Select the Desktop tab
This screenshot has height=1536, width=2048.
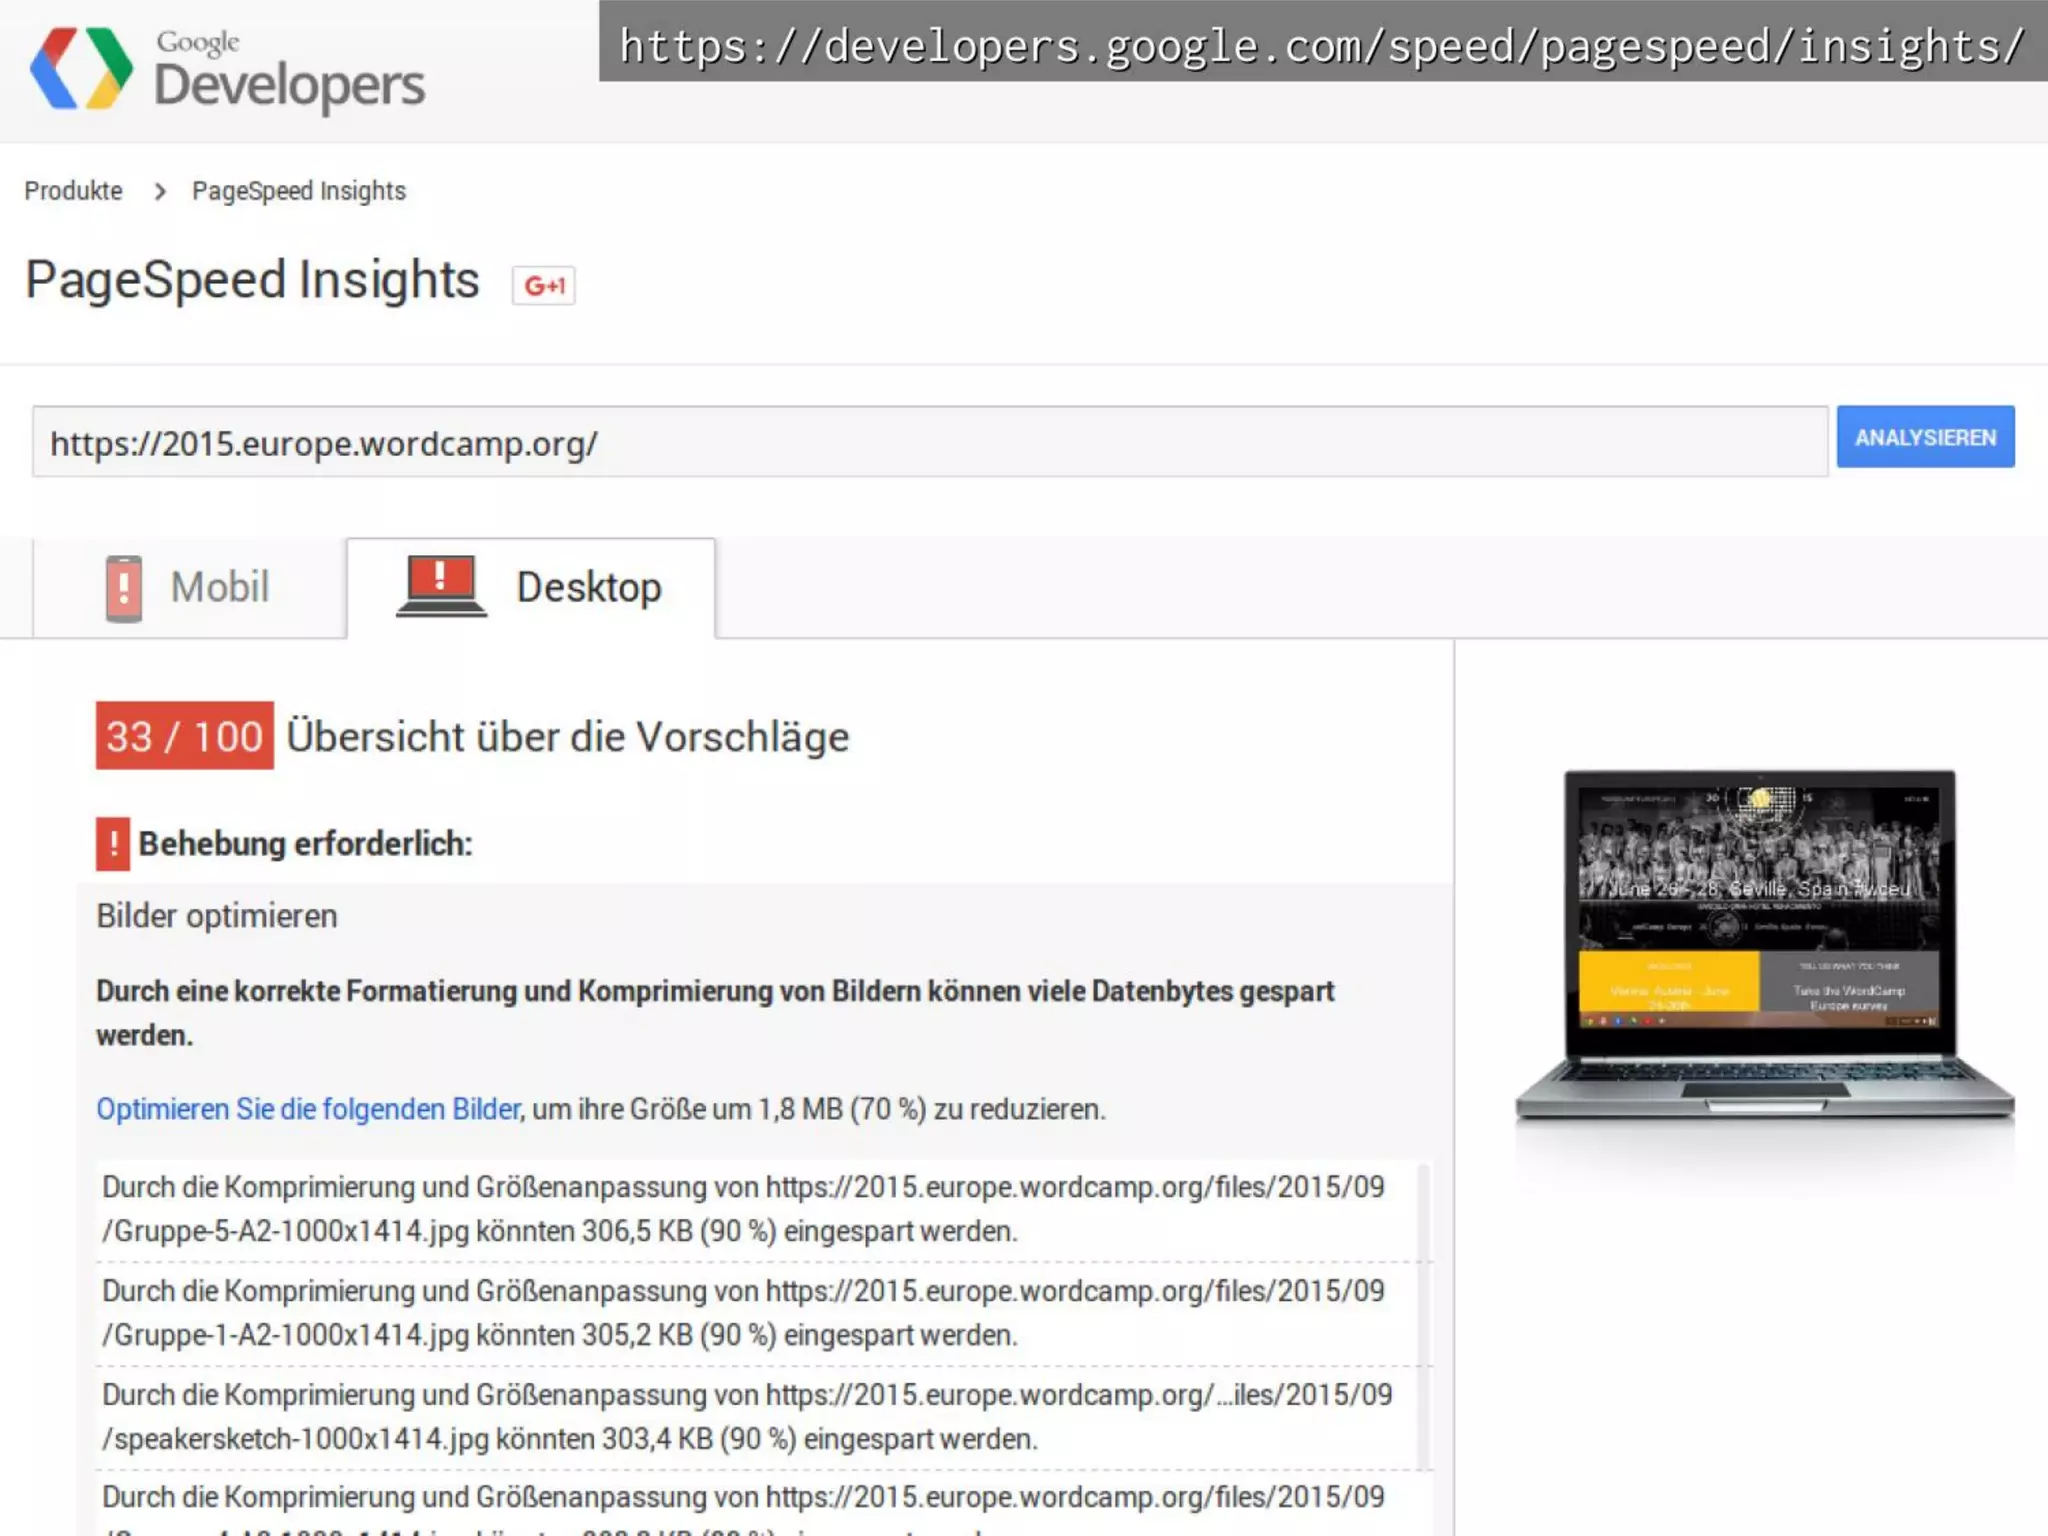pos(588,587)
